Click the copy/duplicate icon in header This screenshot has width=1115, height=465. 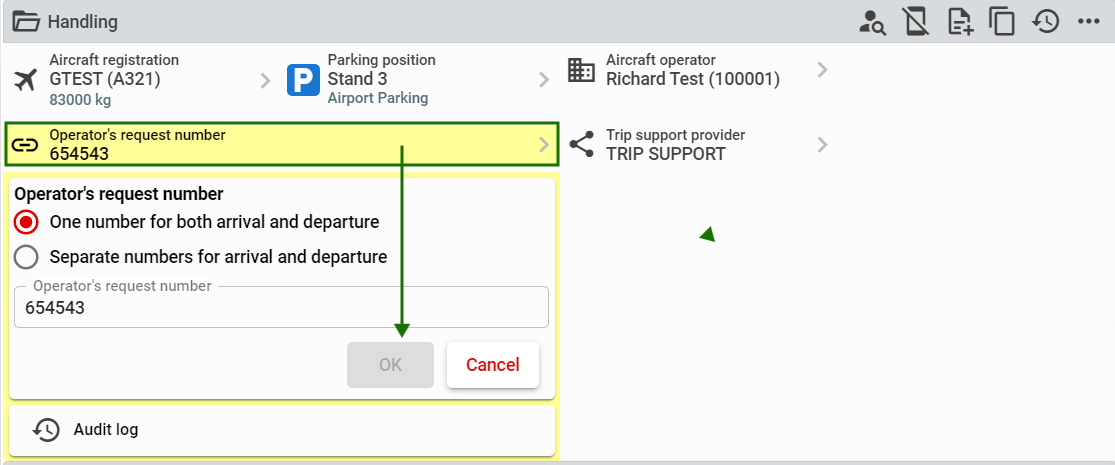(1003, 21)
